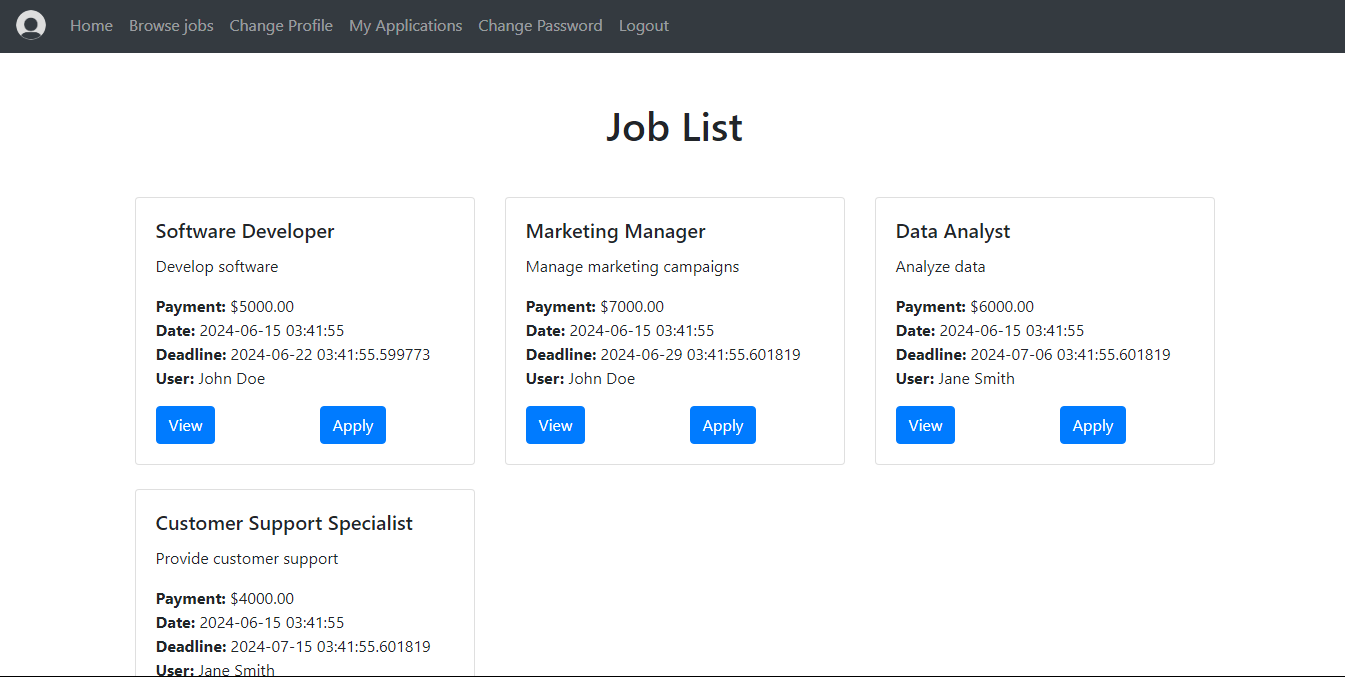The image size is (1345, 677).
Task: Click the Customer Support Specialist title
Action: (x=284, y=523)
